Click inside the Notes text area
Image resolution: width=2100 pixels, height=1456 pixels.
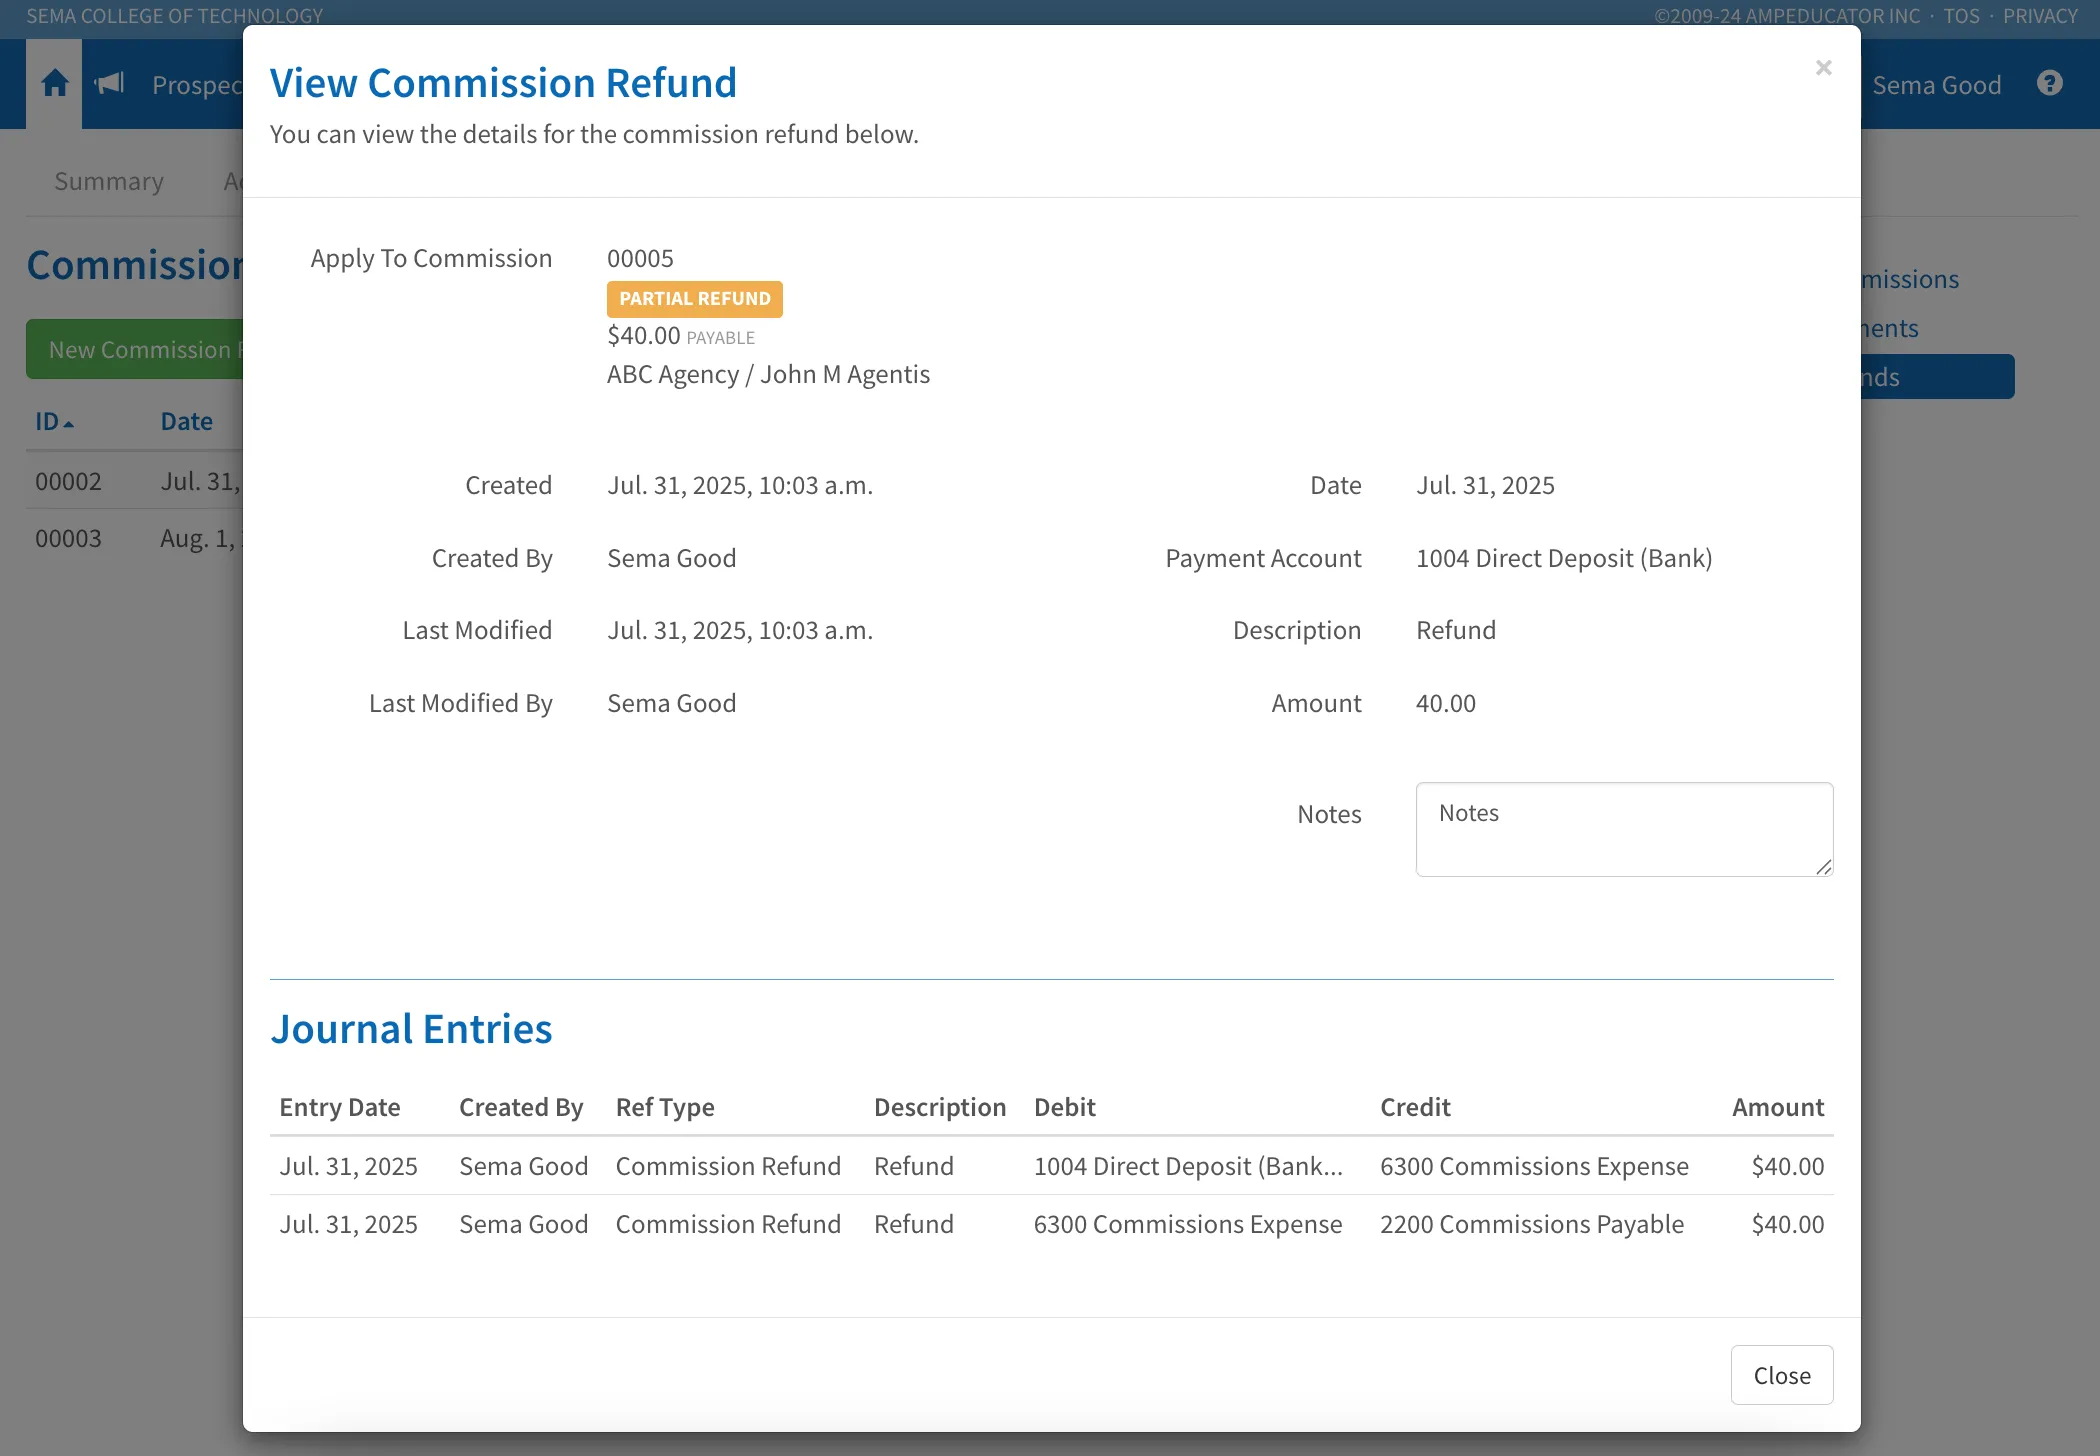(x=1624, y=829)
